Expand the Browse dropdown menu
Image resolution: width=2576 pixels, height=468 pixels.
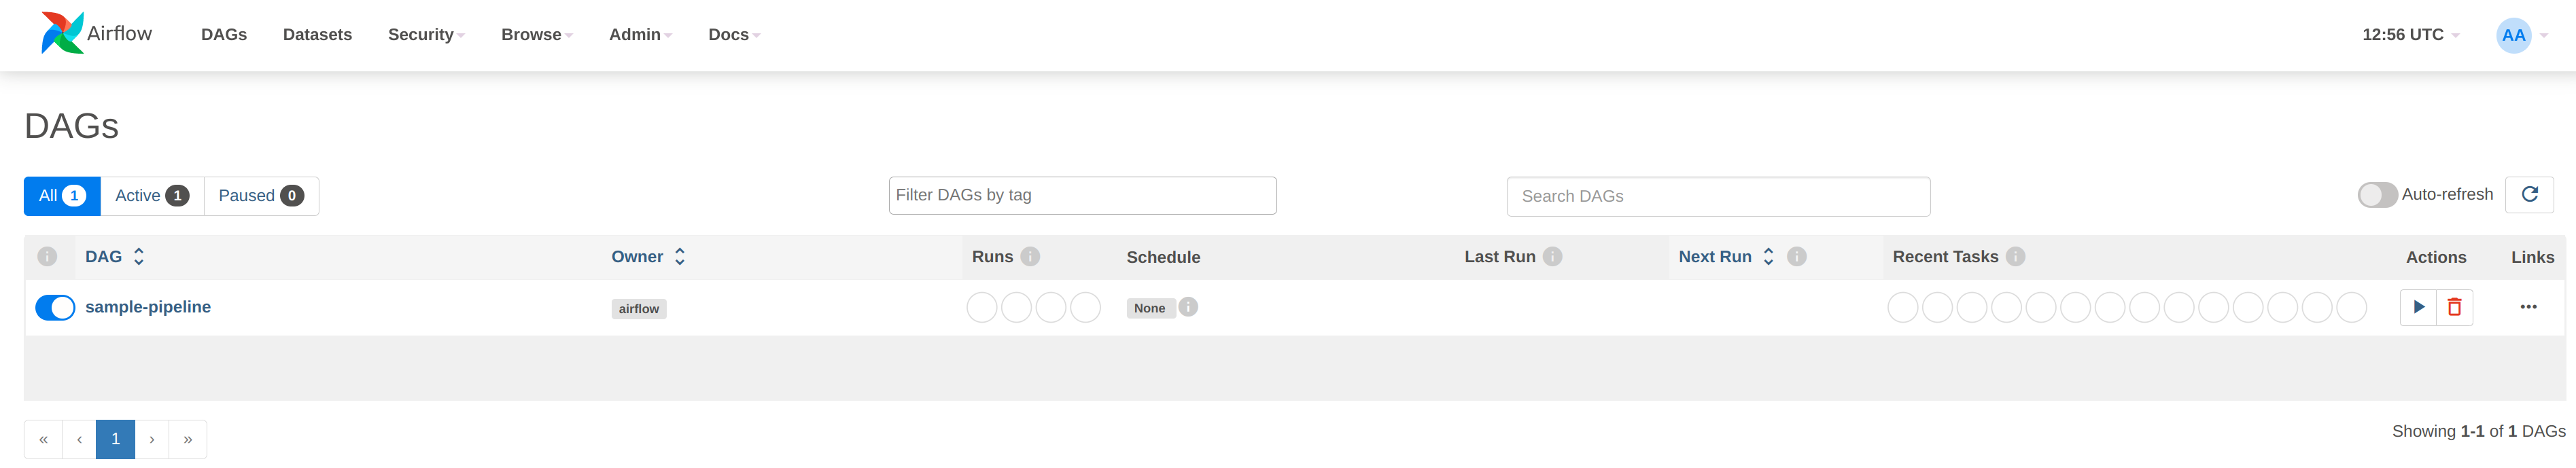click(x=536, y=35)
